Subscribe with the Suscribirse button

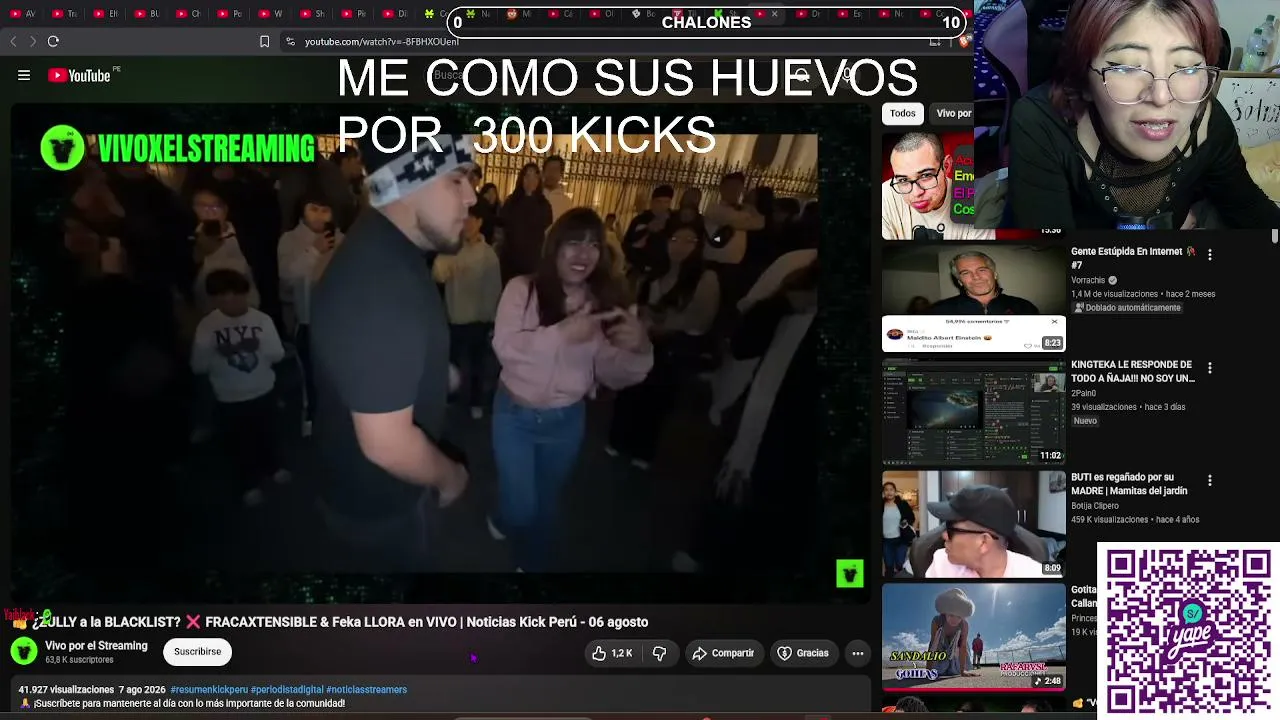[x=197, y=652]
